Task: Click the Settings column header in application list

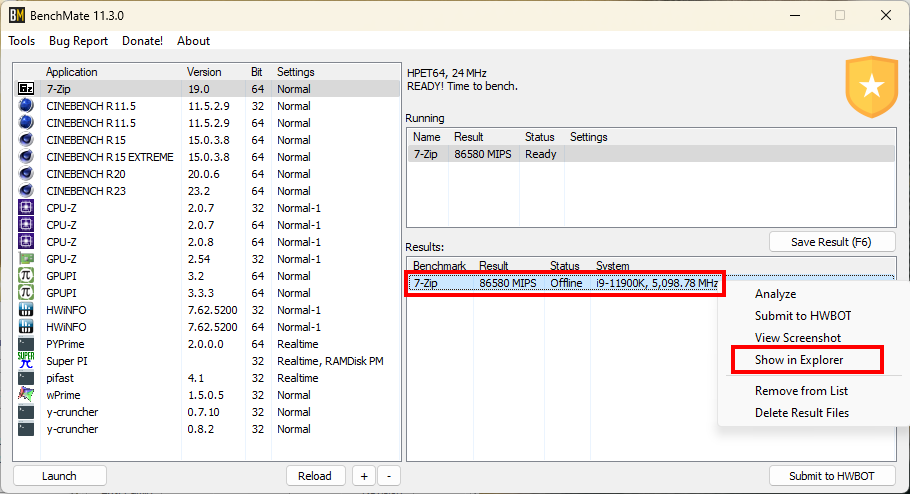Action: coord(295,72)
